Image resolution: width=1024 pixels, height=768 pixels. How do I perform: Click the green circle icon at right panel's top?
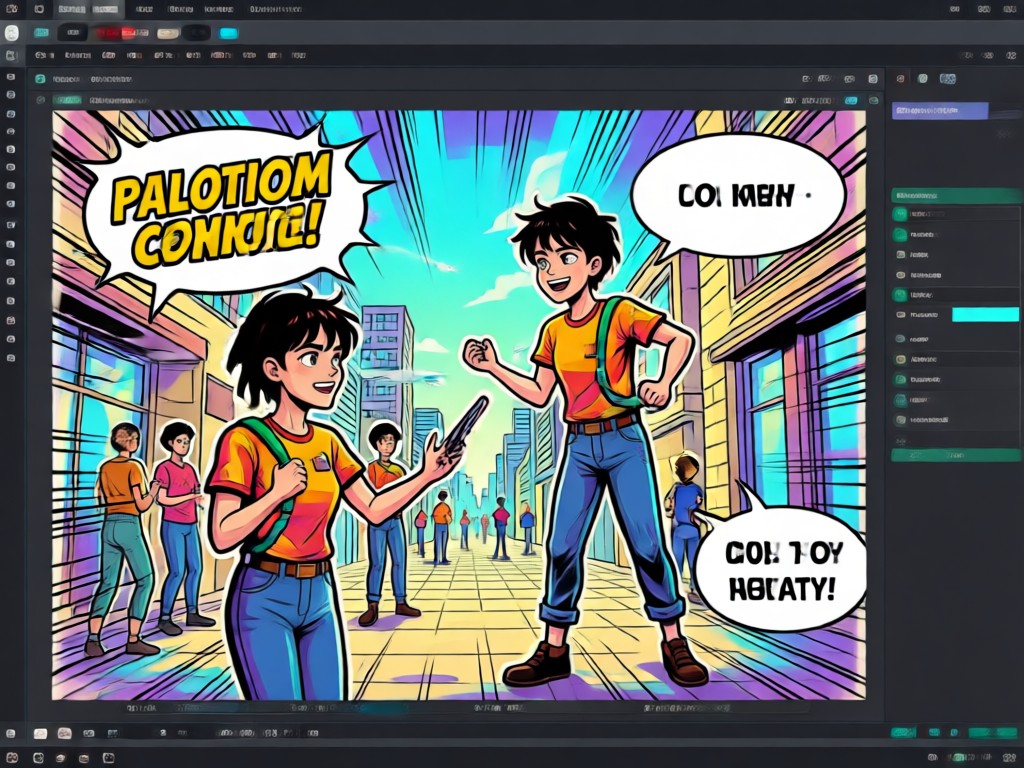(923, 78)
